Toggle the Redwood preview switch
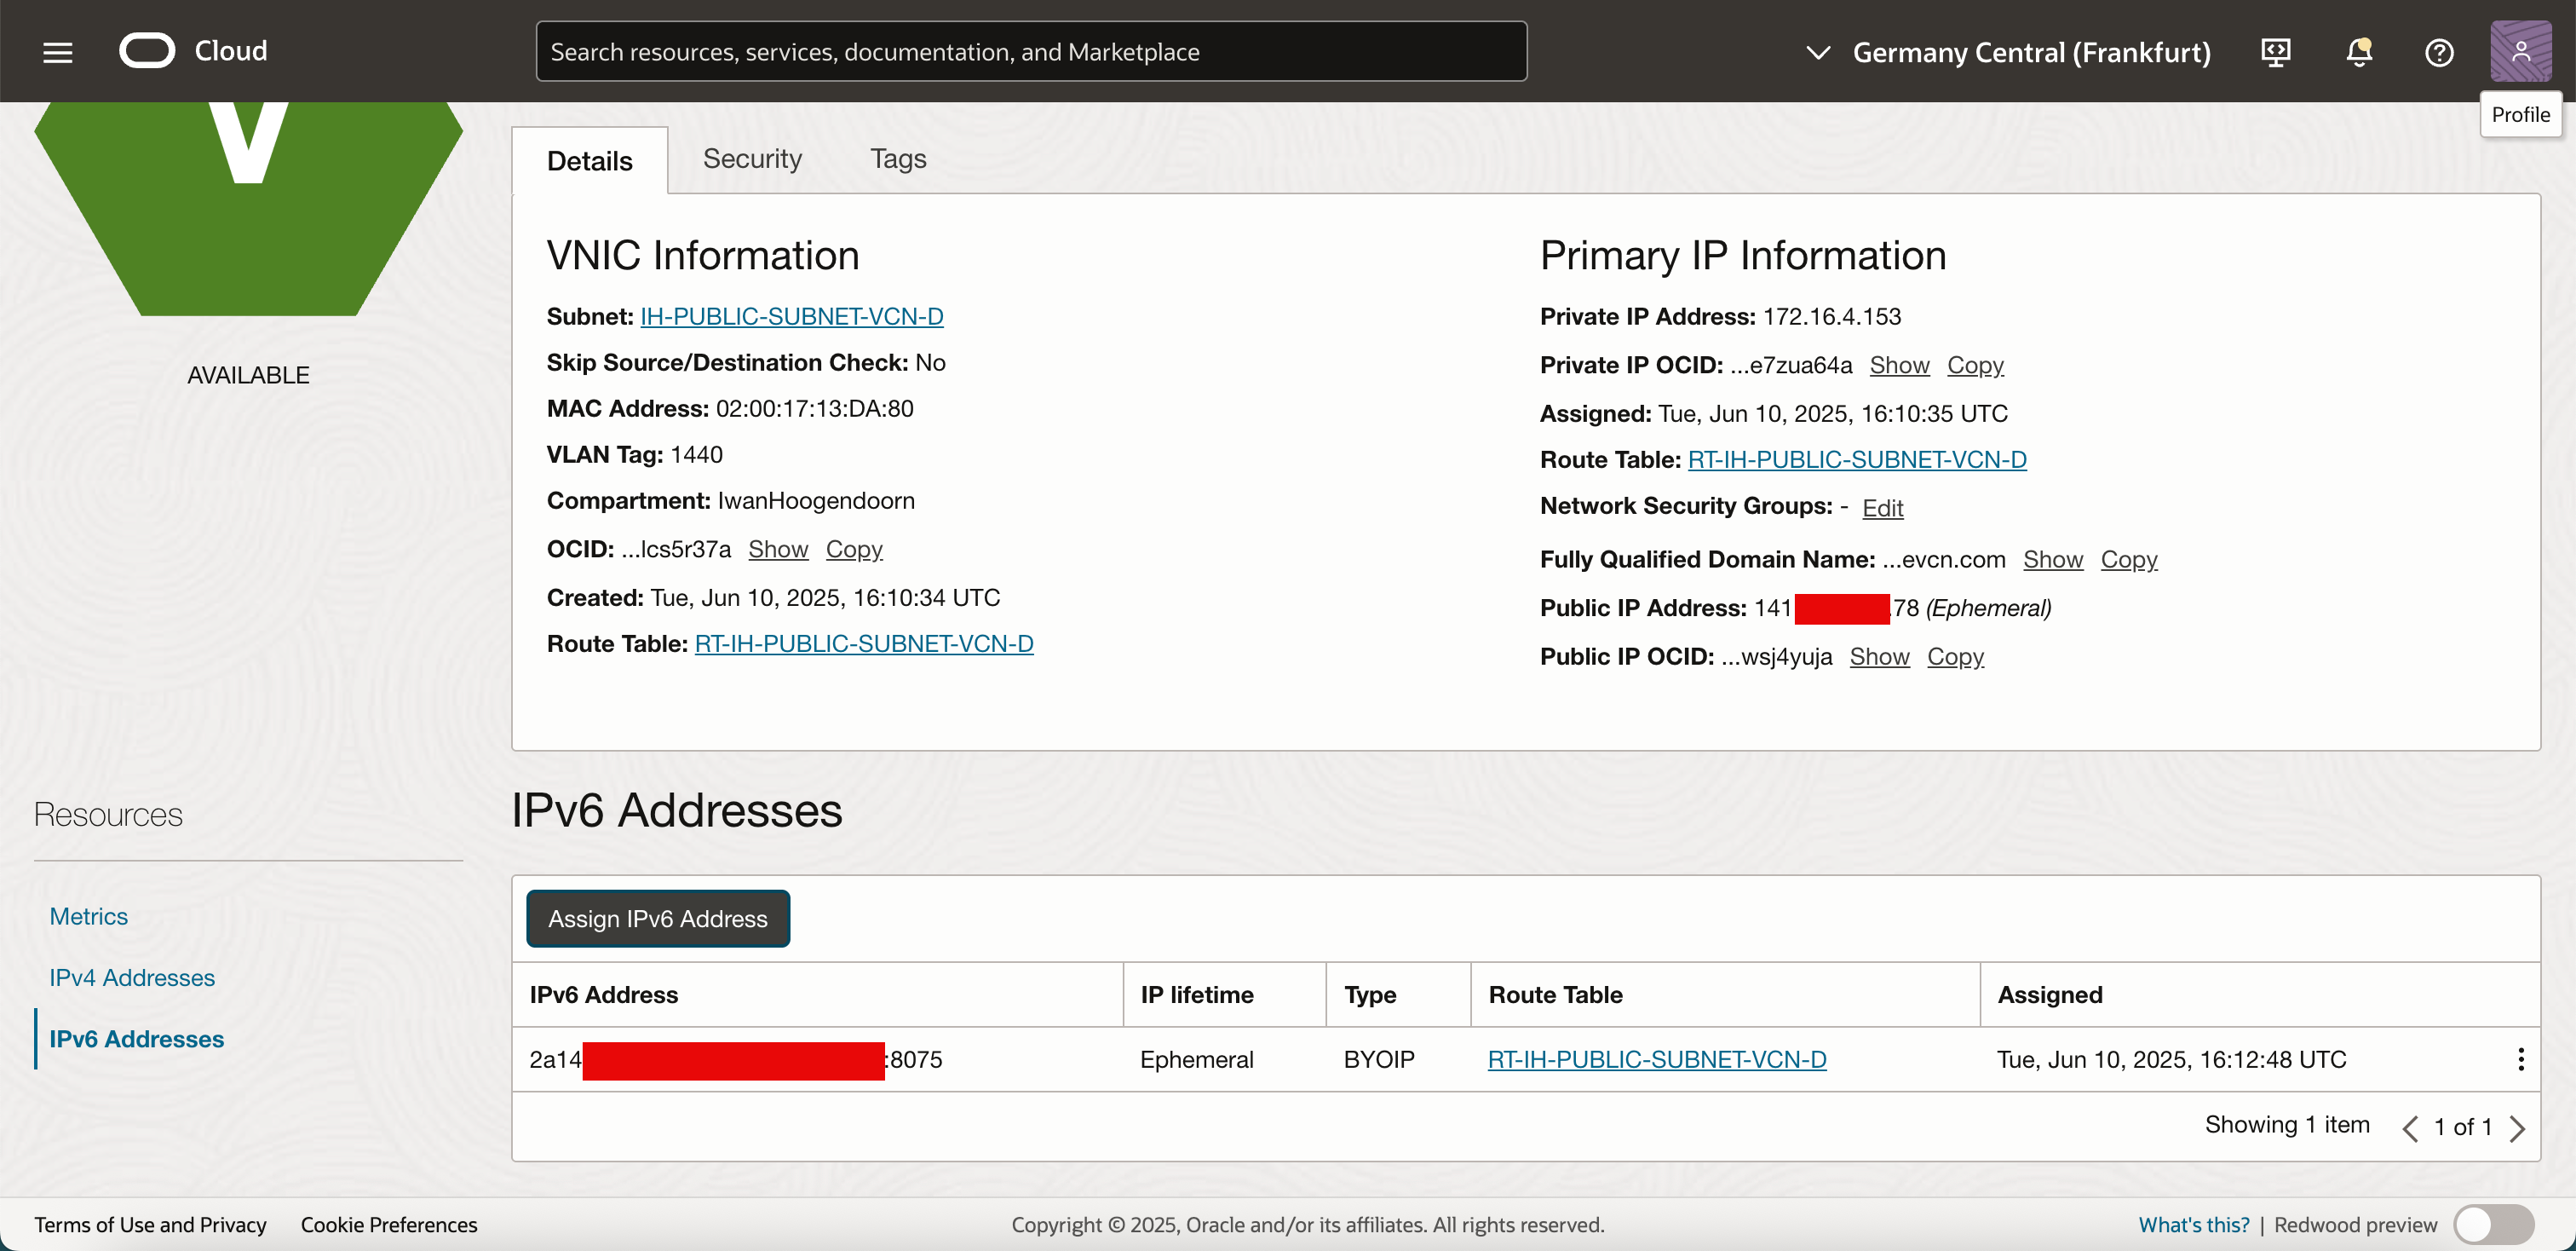 (2493, 1224)
